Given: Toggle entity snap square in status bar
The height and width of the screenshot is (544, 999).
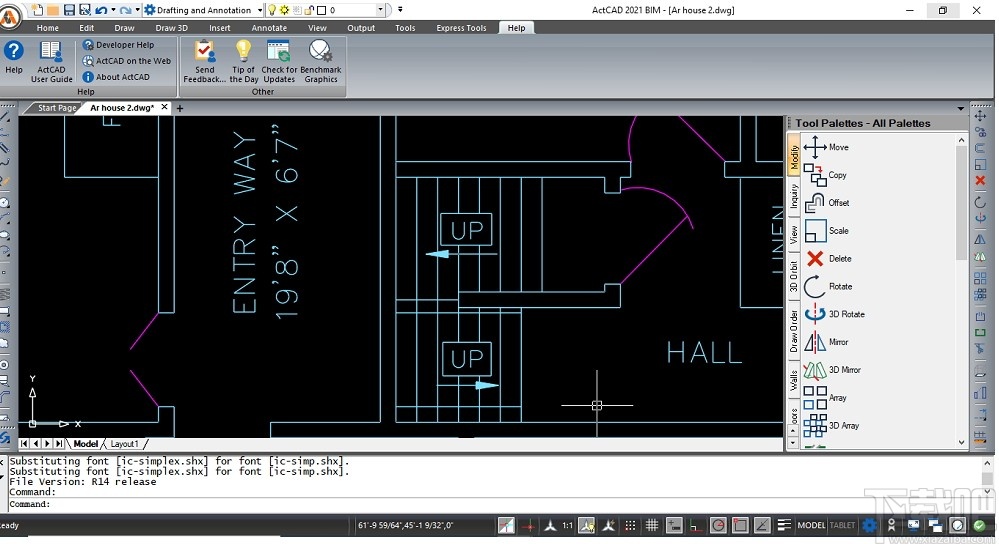Looking at the screenshot, I should point(740,526).
